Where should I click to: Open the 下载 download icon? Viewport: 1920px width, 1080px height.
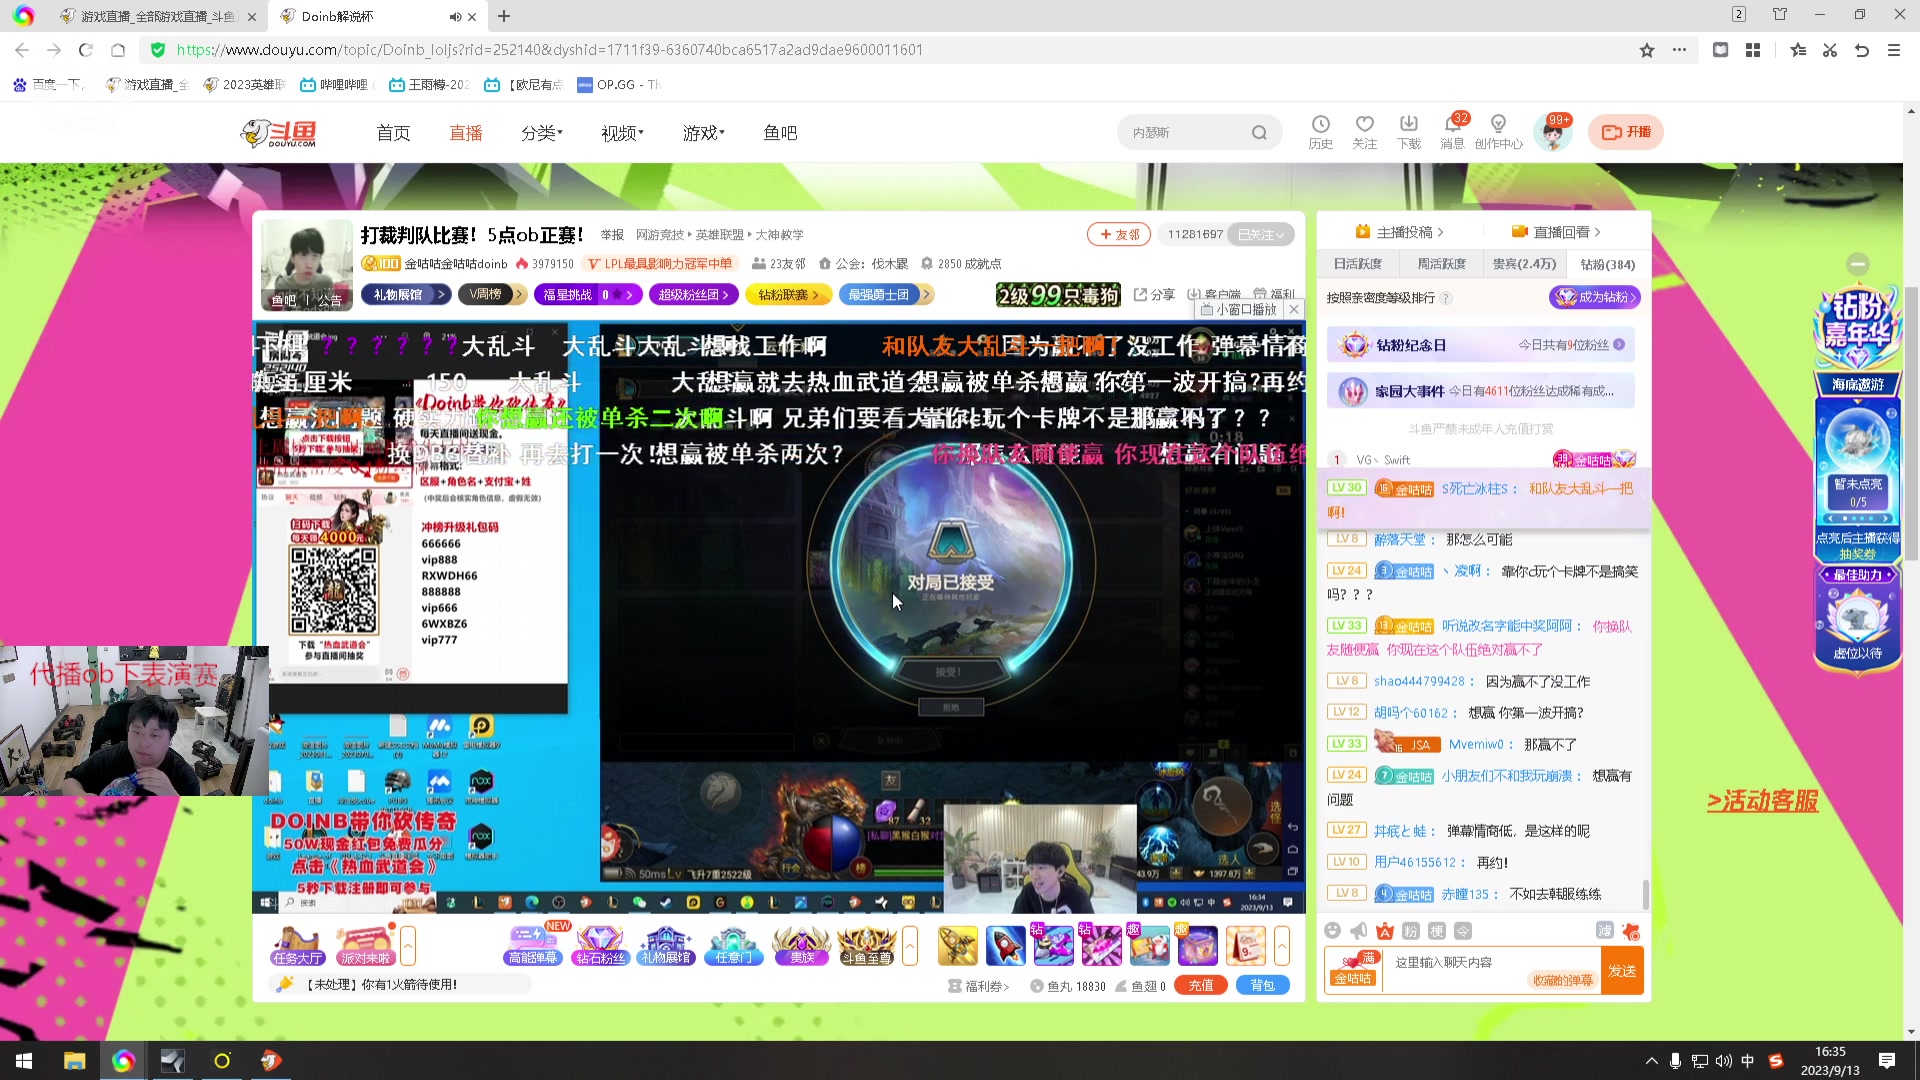point(1408,132)
